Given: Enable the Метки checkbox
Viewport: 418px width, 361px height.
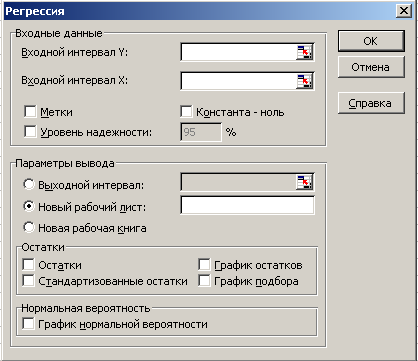Looking at the screenshot, I should (30, 112).
